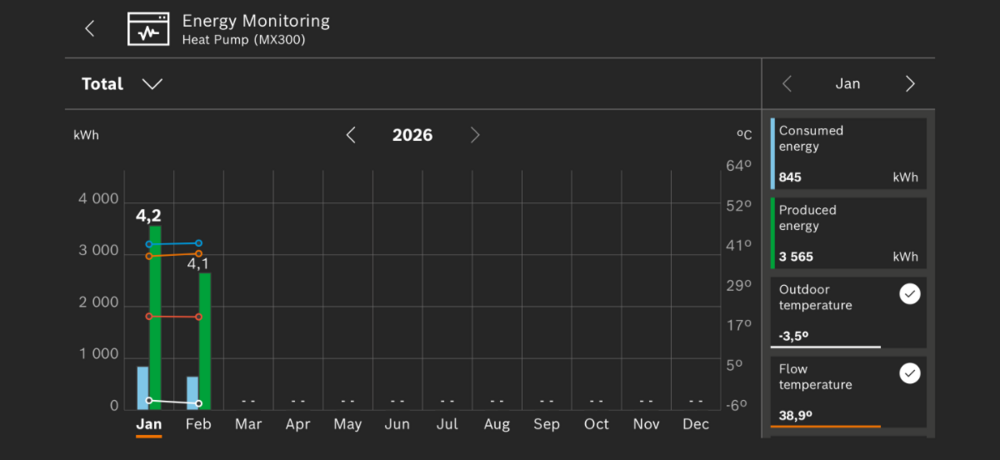Click the orange flow temperature point for February
Screen dimensions: 1000x460
pos(199,254)
